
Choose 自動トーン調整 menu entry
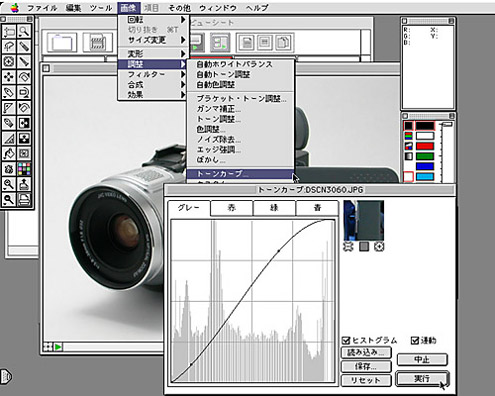pos(240,75)
